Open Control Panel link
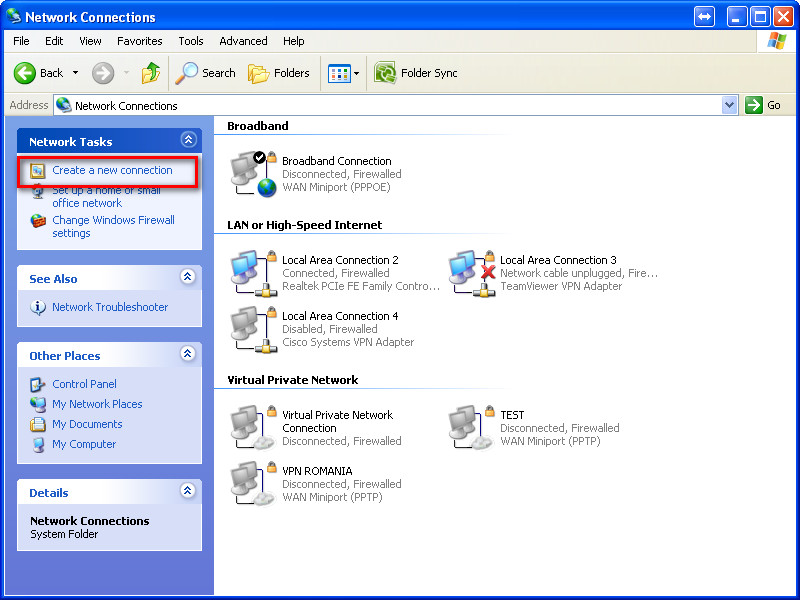 coord(84,384)
